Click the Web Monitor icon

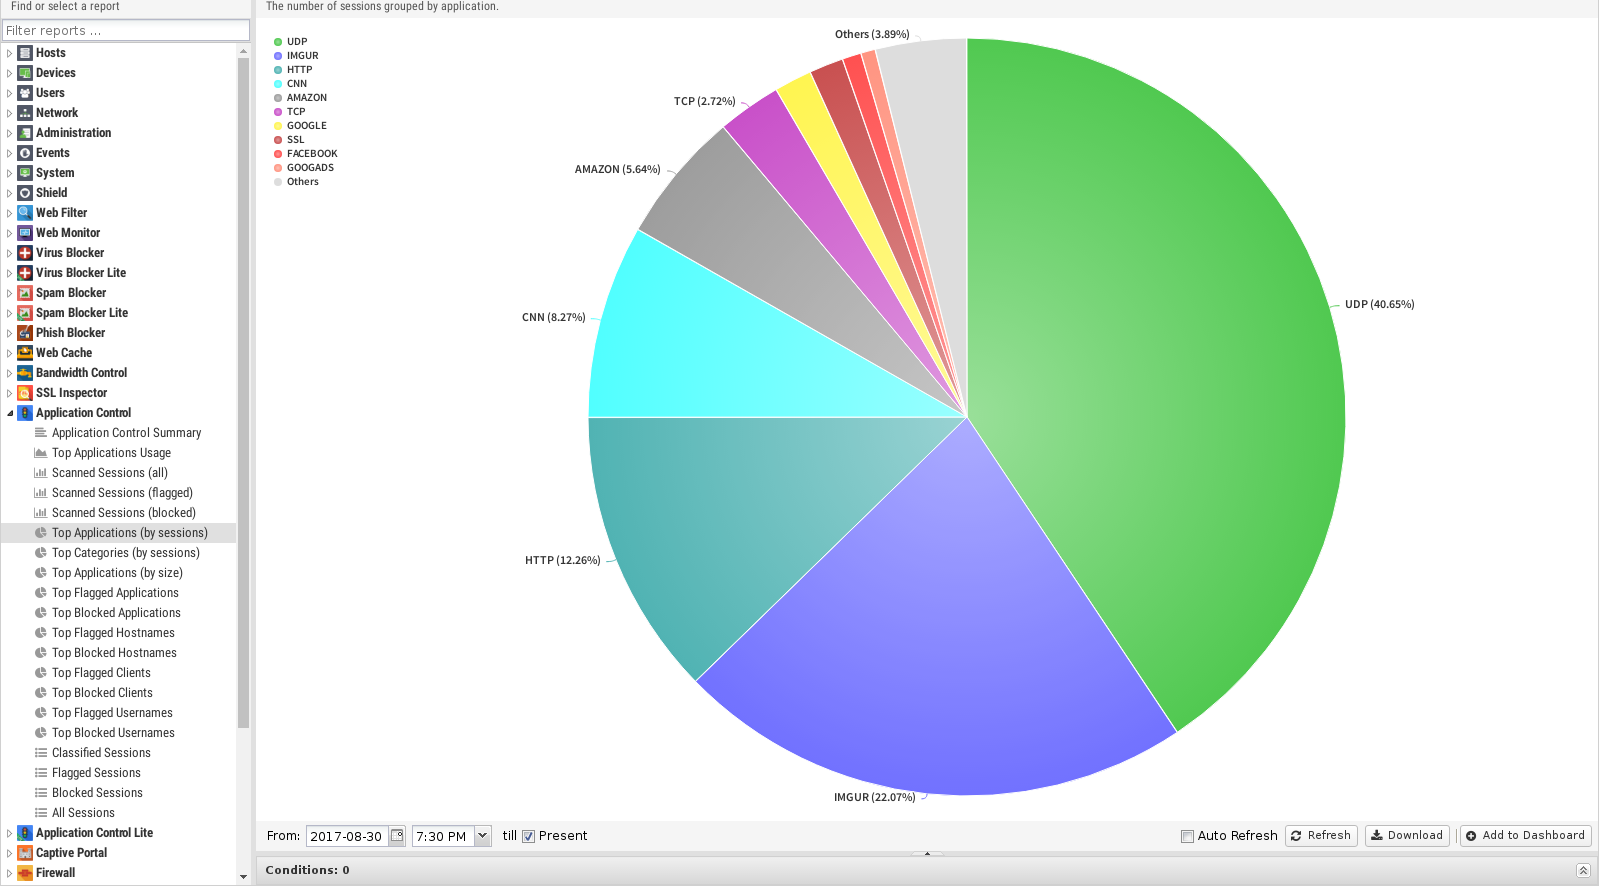(25, 233)
